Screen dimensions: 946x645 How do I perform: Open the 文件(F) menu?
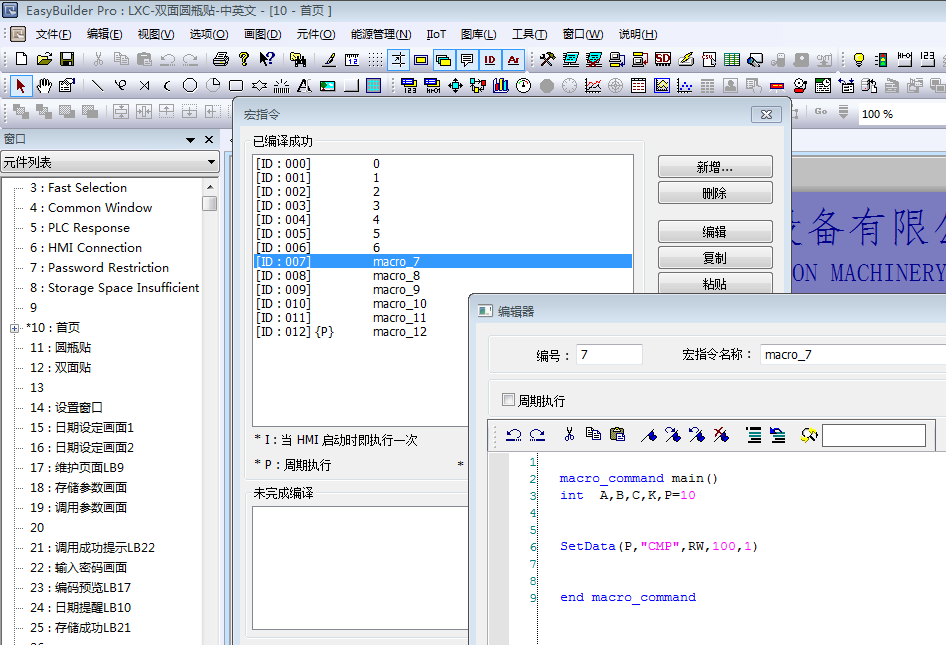52,34
